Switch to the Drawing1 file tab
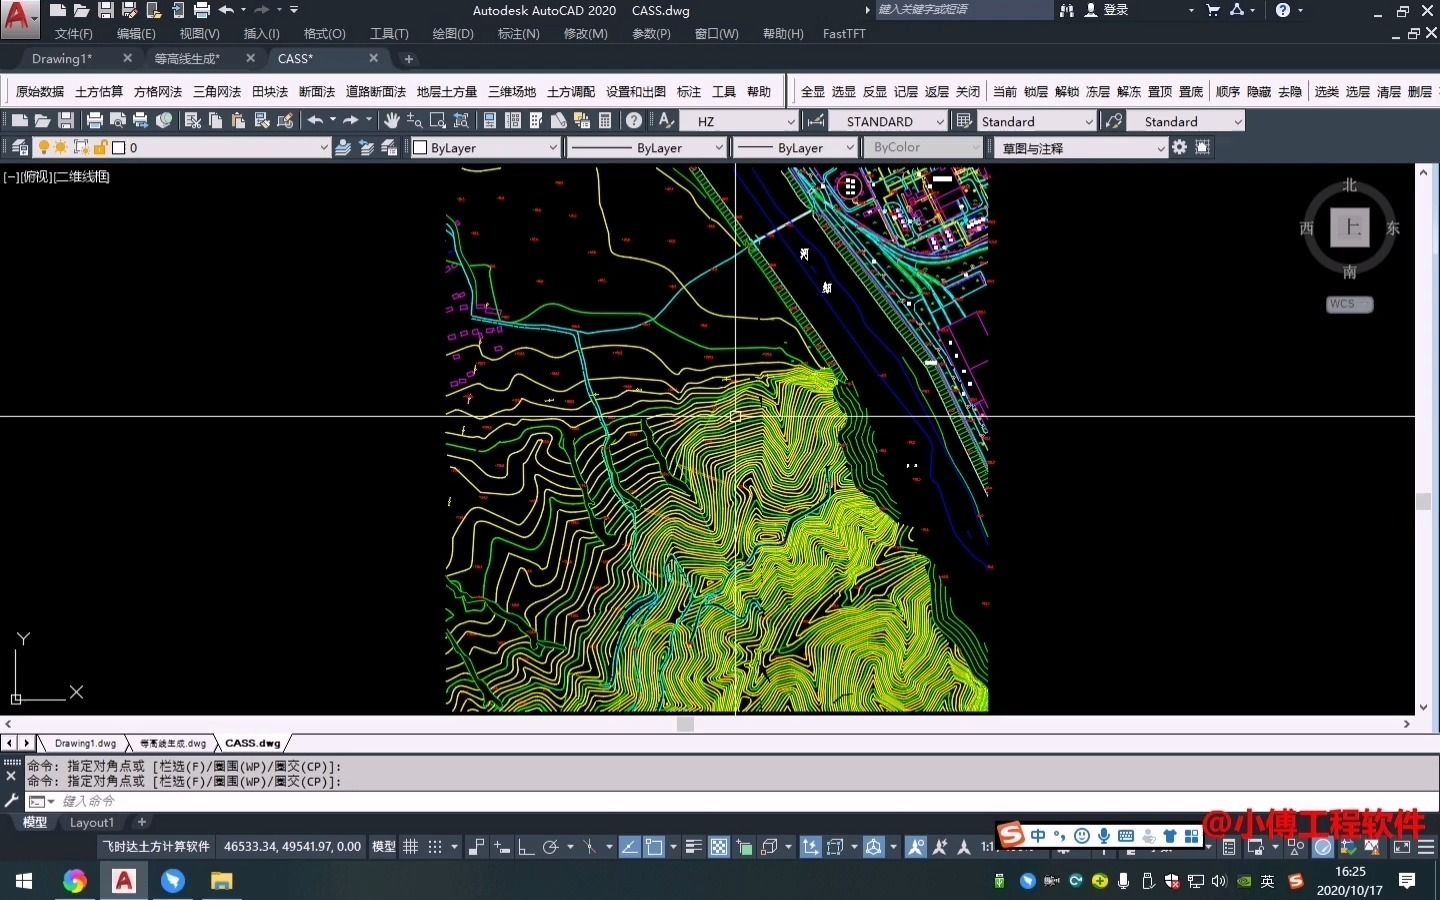 [62, 59]
